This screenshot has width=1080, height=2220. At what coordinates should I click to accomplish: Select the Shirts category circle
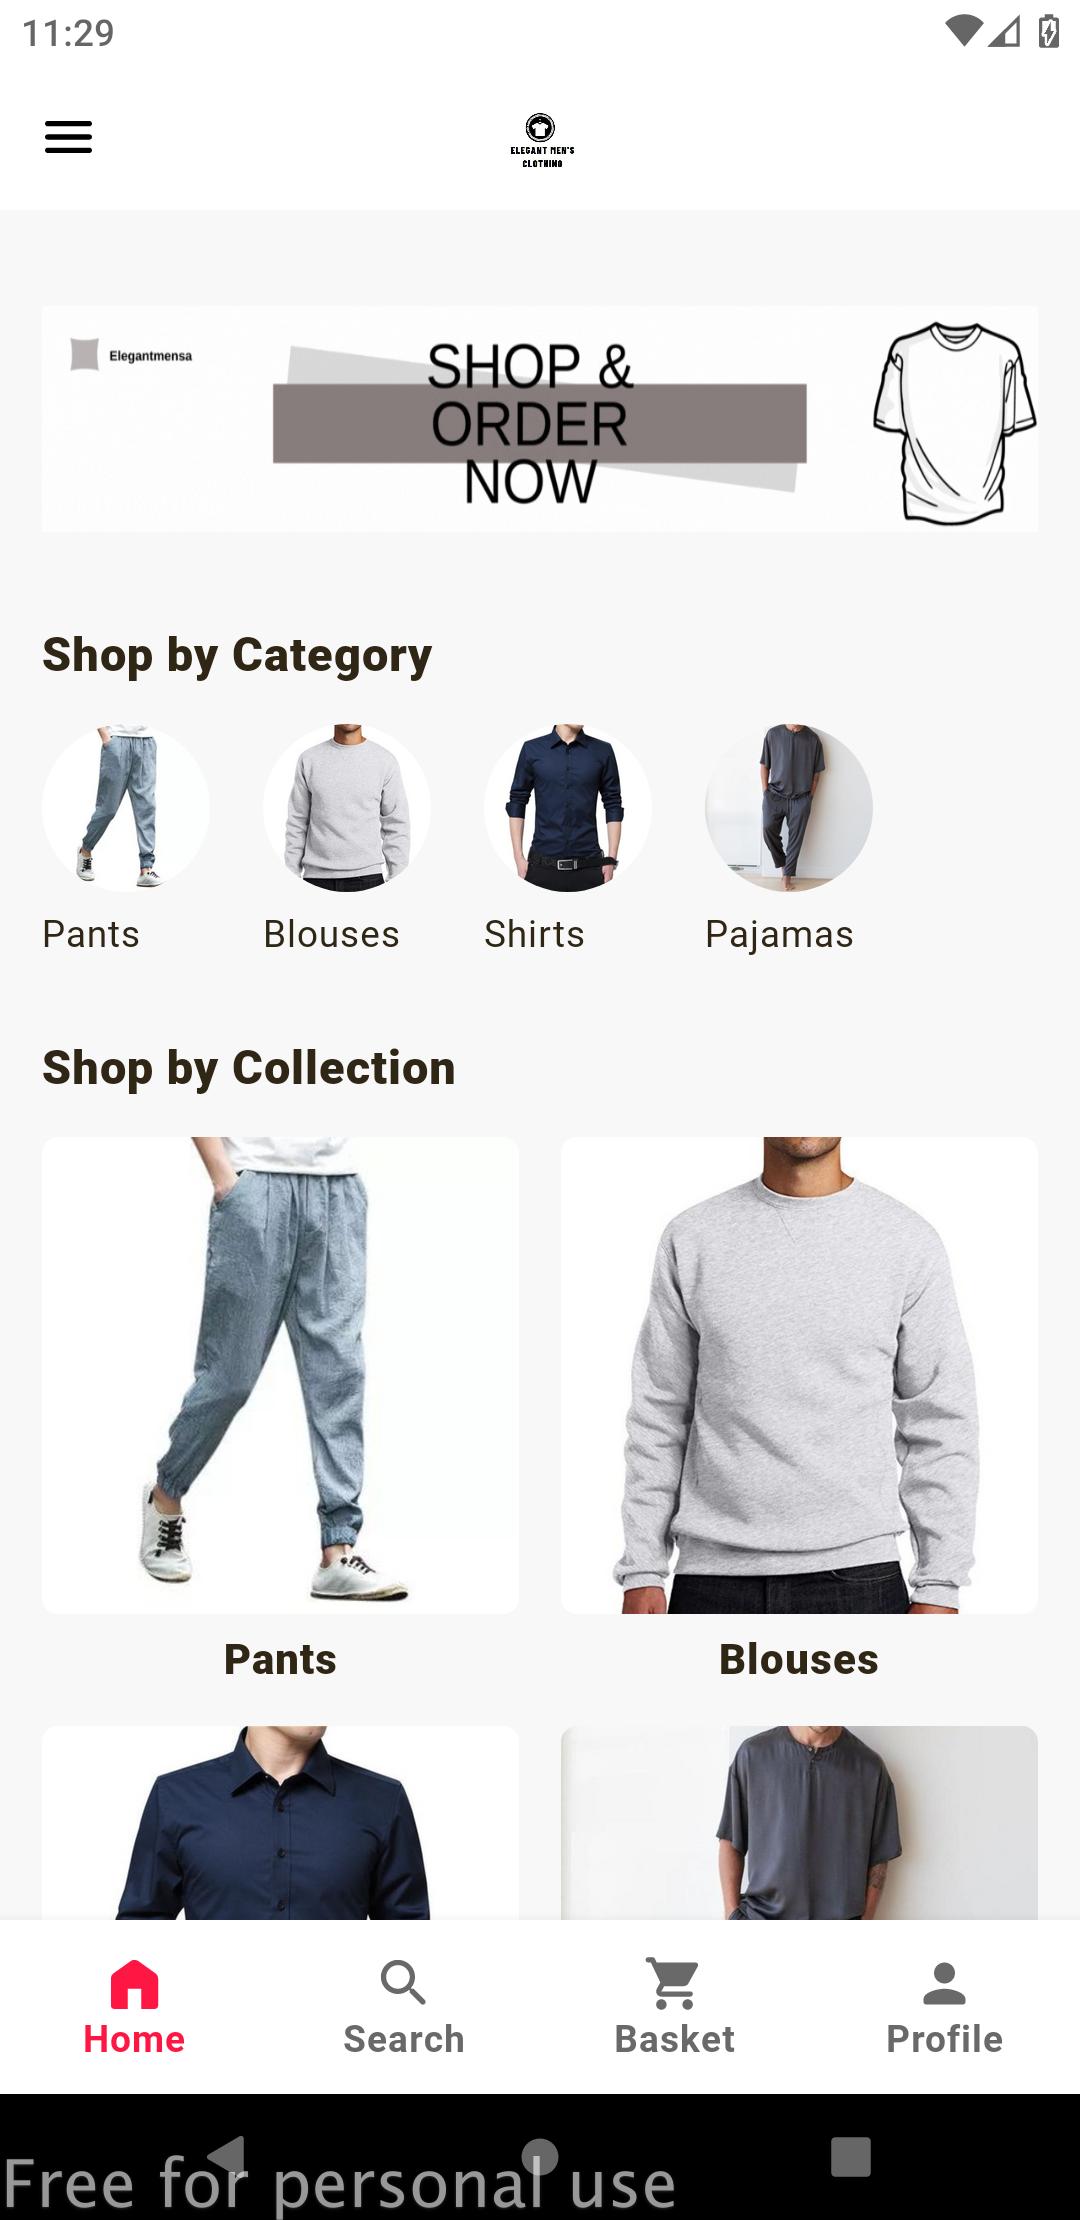point(568,808)
